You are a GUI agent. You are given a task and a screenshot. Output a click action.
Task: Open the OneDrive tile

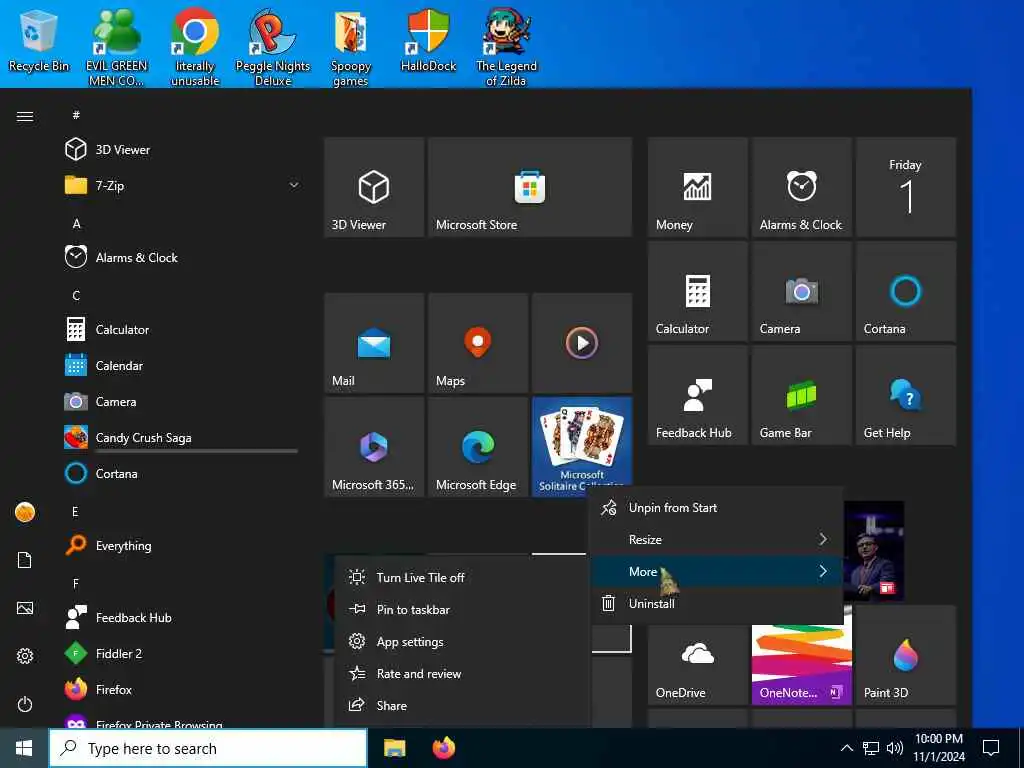click(697, 665)
